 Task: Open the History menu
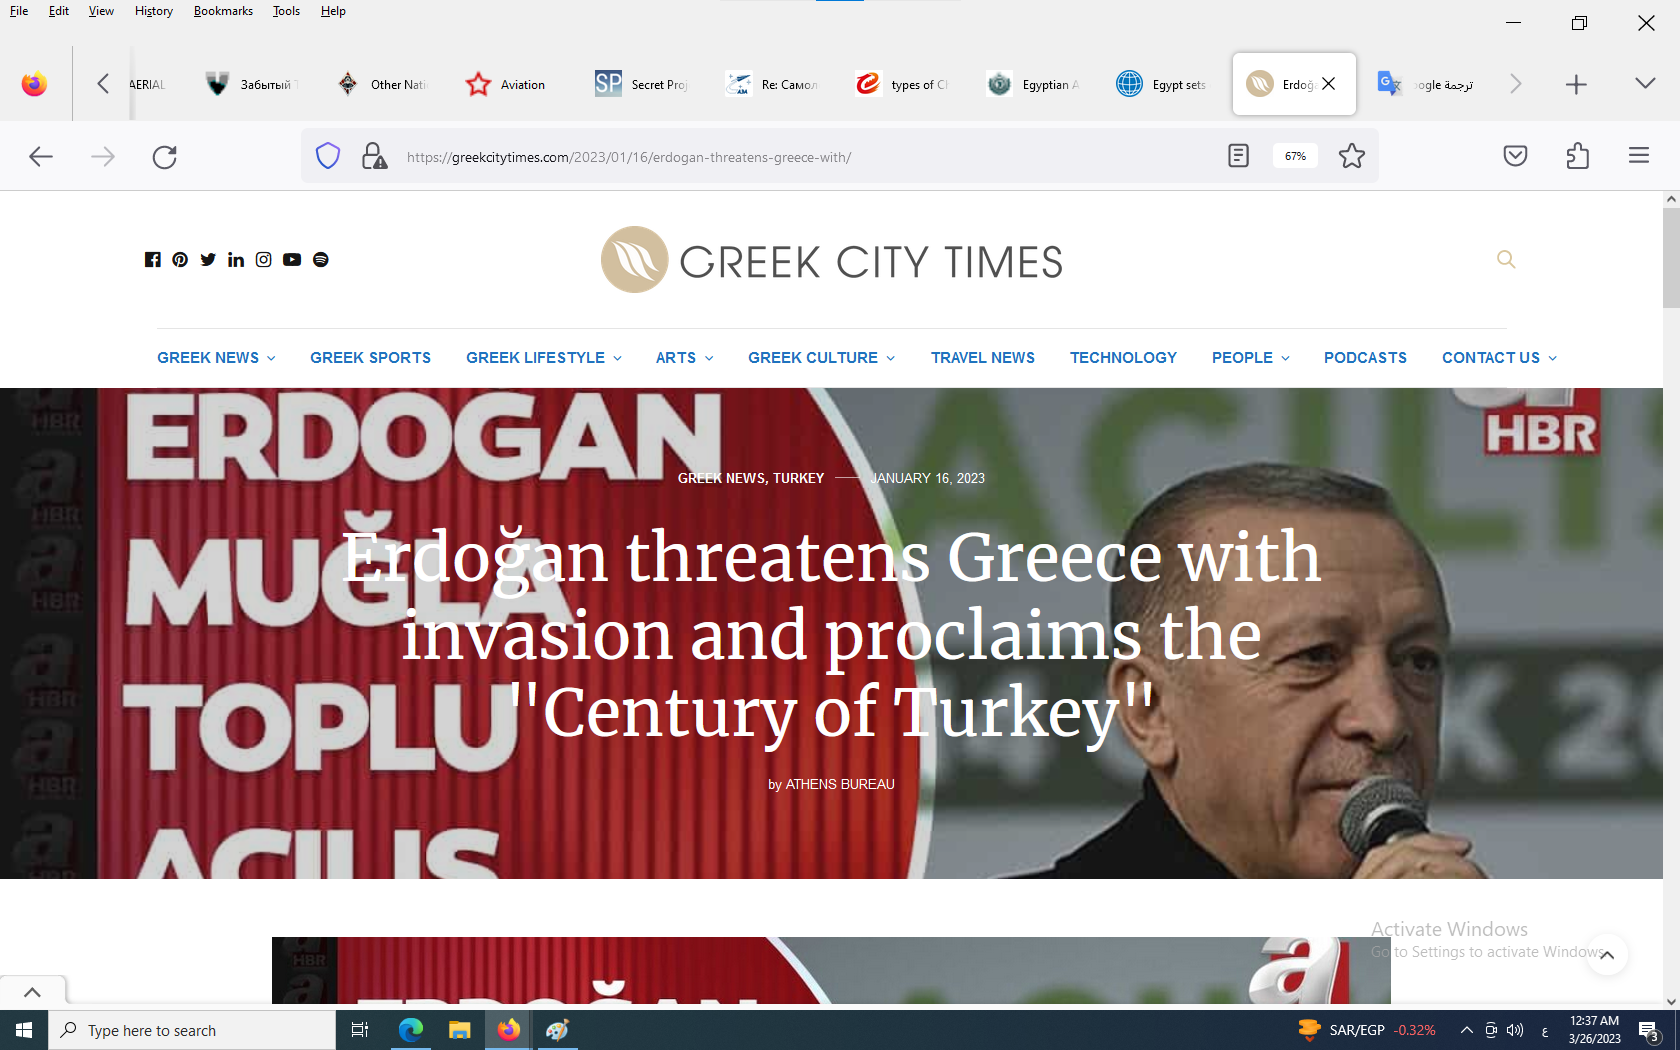154,11
